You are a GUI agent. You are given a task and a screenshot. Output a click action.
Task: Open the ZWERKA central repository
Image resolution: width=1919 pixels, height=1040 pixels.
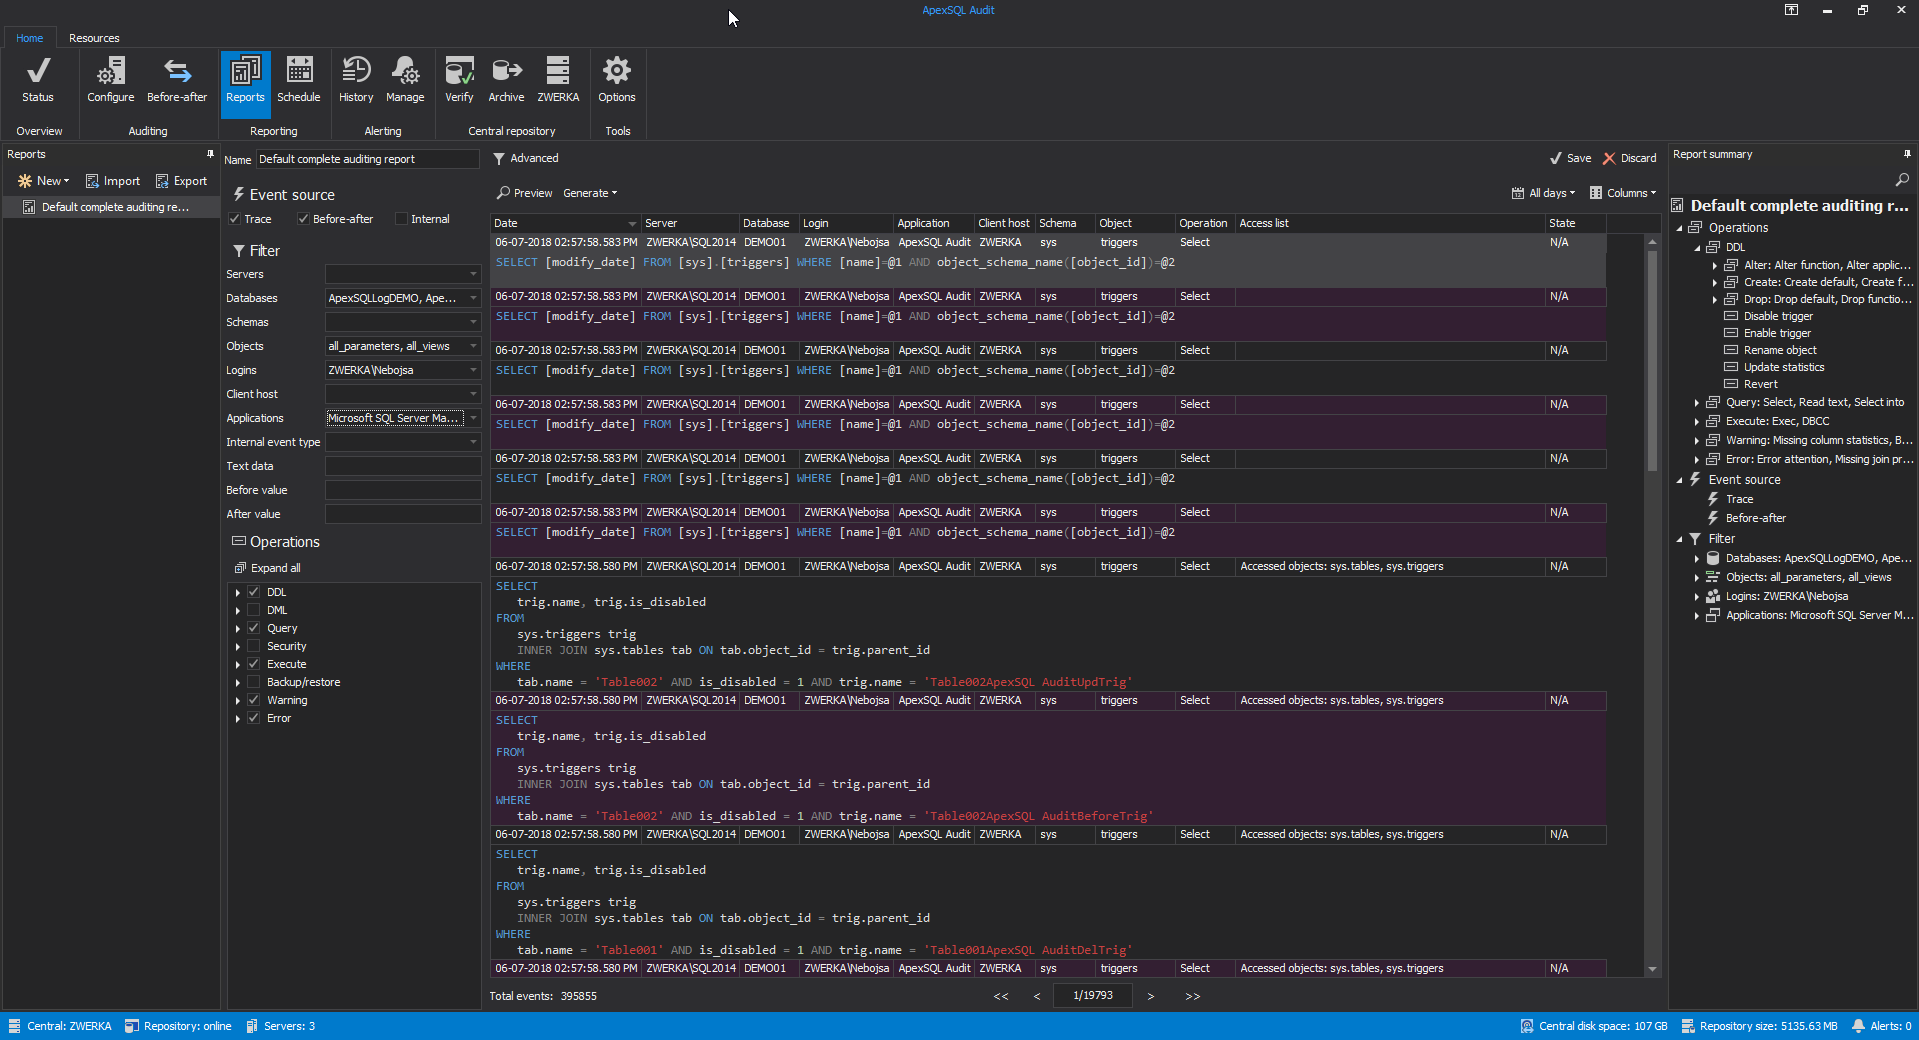558,80
